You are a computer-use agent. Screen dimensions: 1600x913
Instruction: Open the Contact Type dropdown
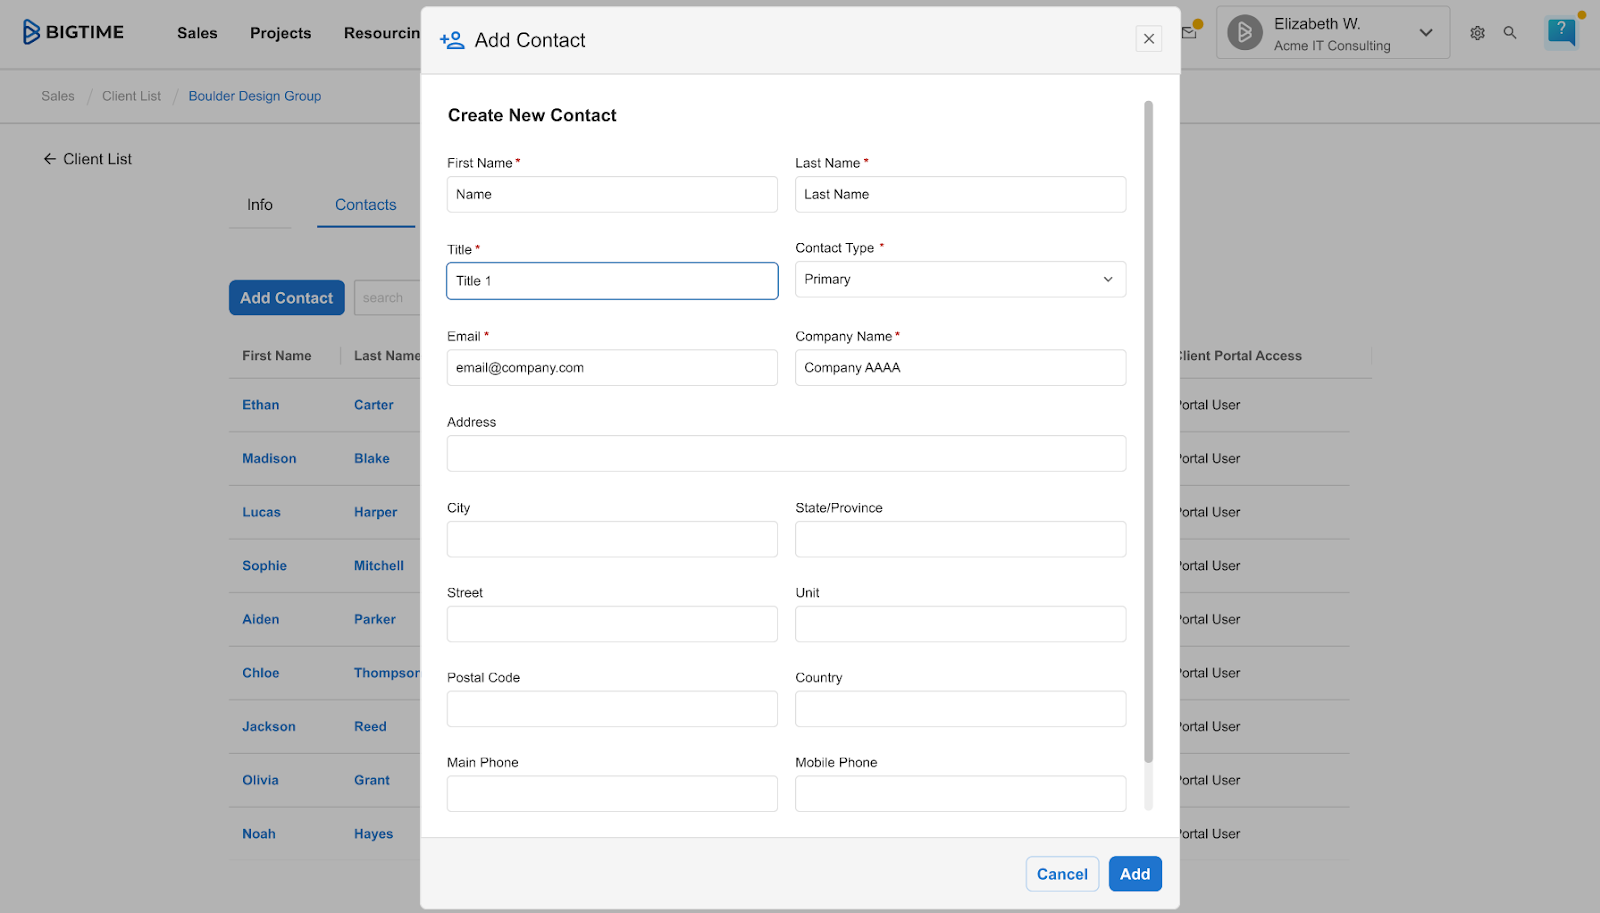pos(958,279)
